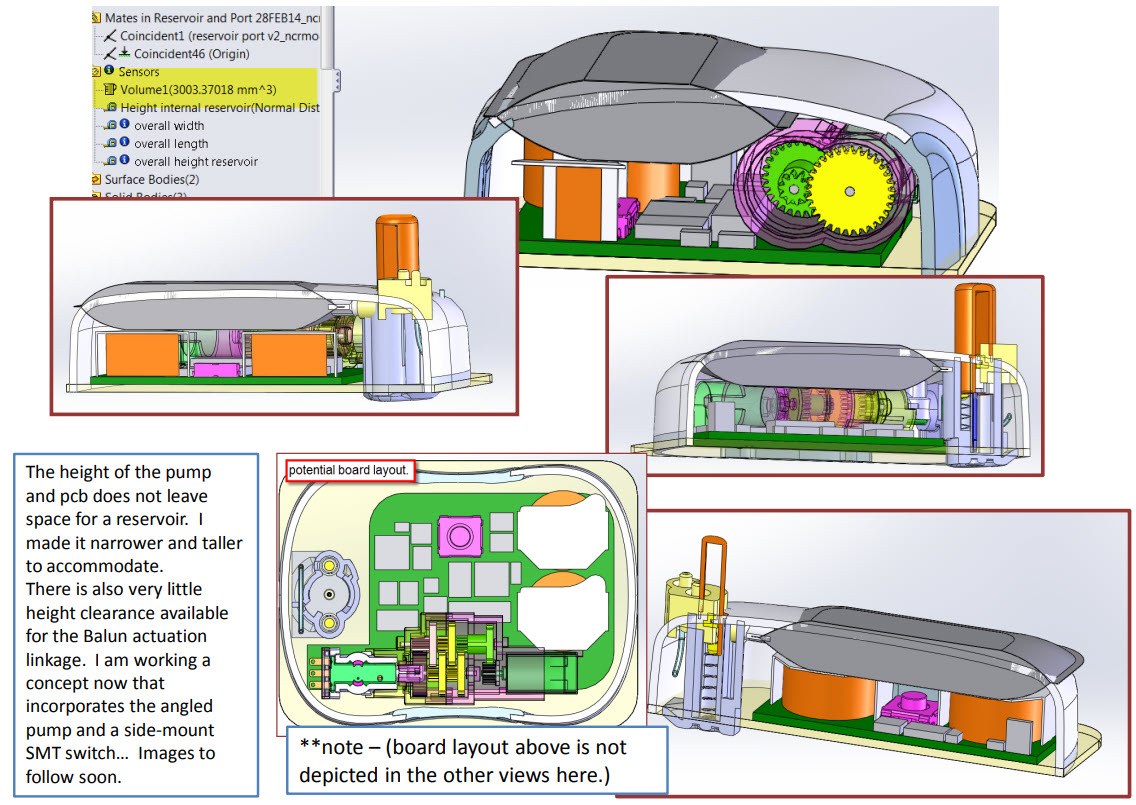The width and height of the screenshot is (1136, 805).
Task: Select Surface Bodies(2) tree item
Action: point(151,179)
